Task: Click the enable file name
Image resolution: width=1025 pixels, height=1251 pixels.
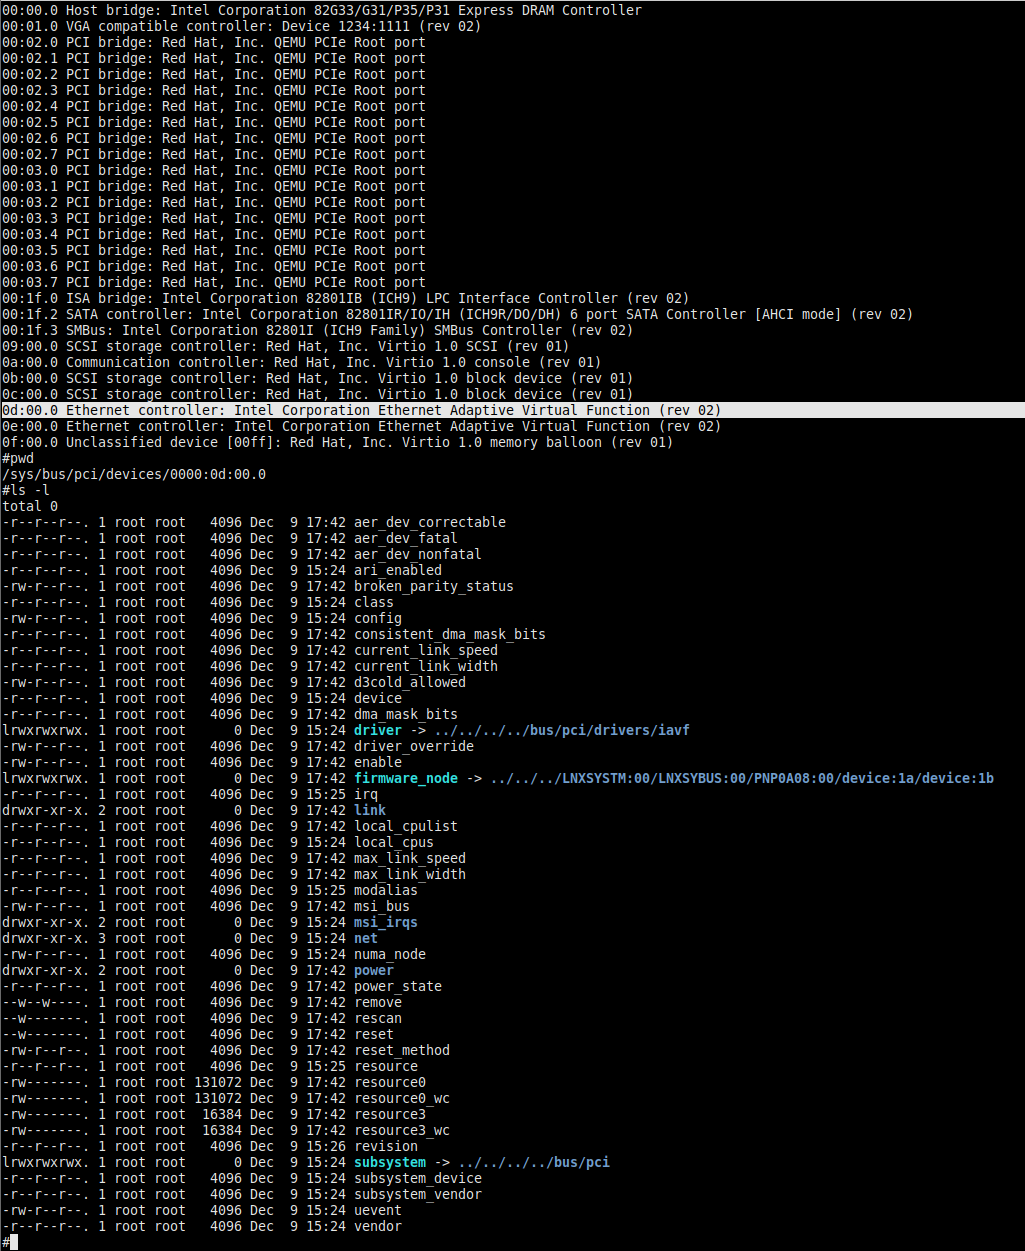Action: click(x=378, y=762)
